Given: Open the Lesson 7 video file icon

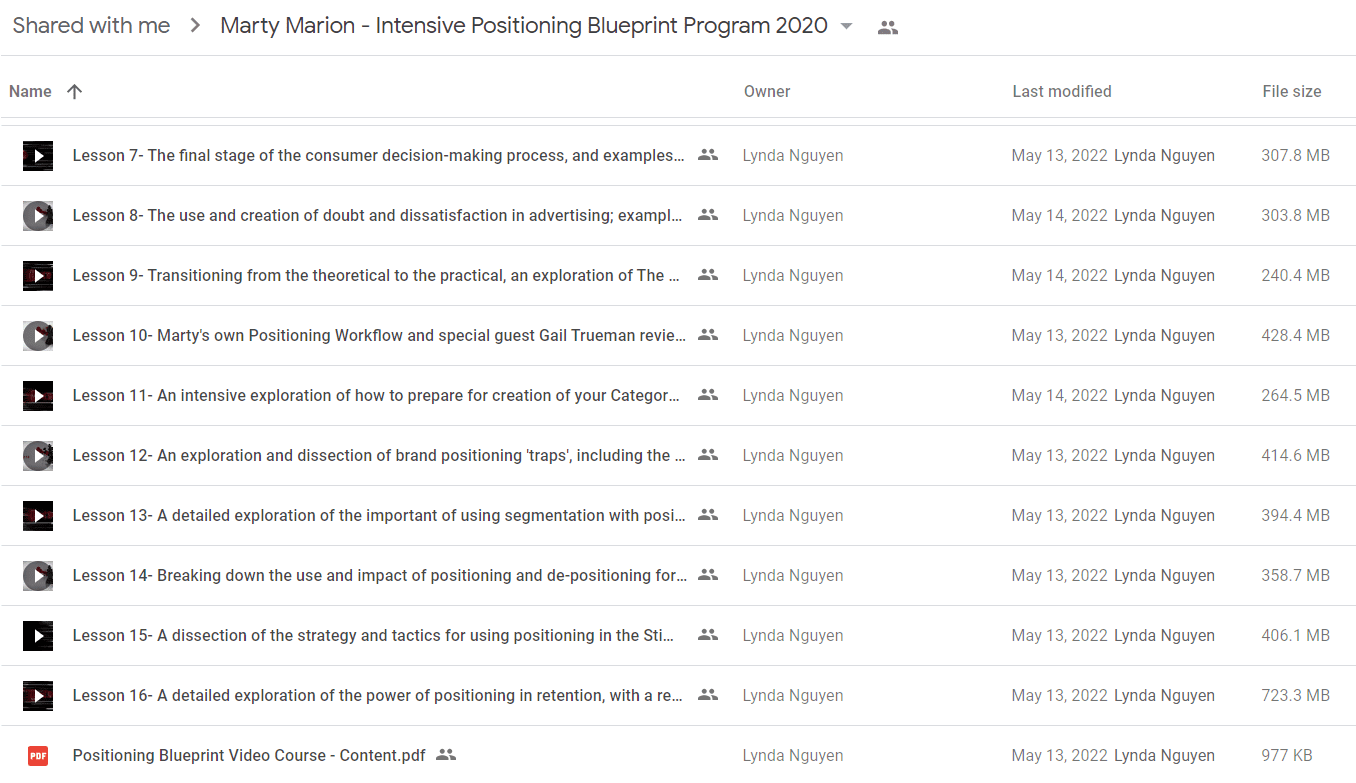Looking at the screenshot, I should tap(38, 156).
